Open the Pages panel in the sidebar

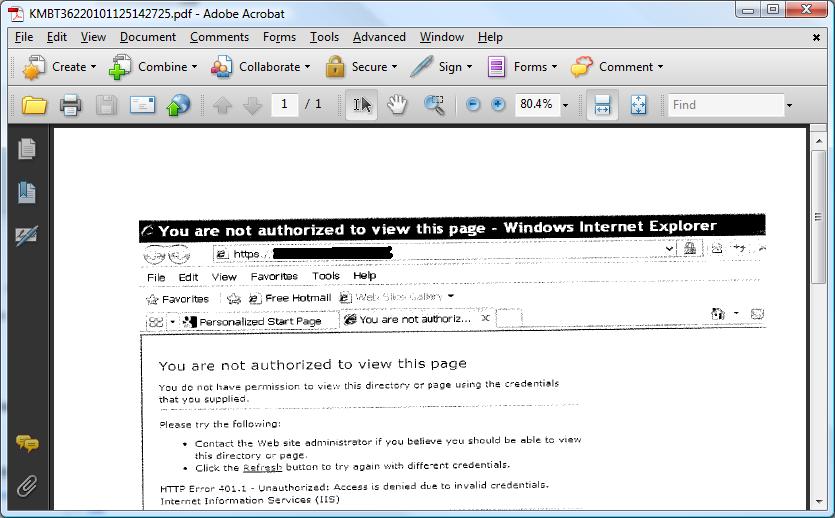point(27,149)
